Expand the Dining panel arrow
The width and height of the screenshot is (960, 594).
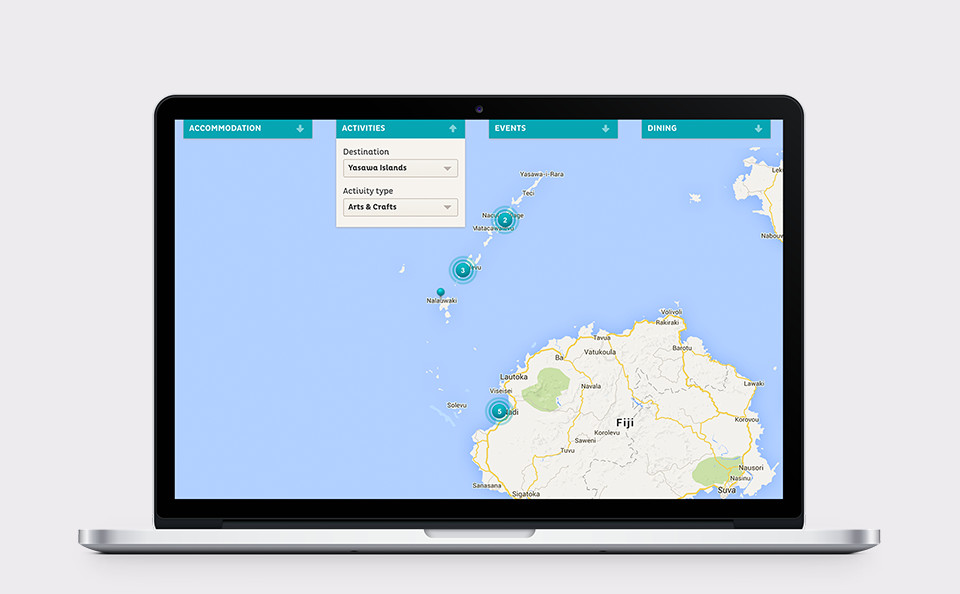point(759,129)
